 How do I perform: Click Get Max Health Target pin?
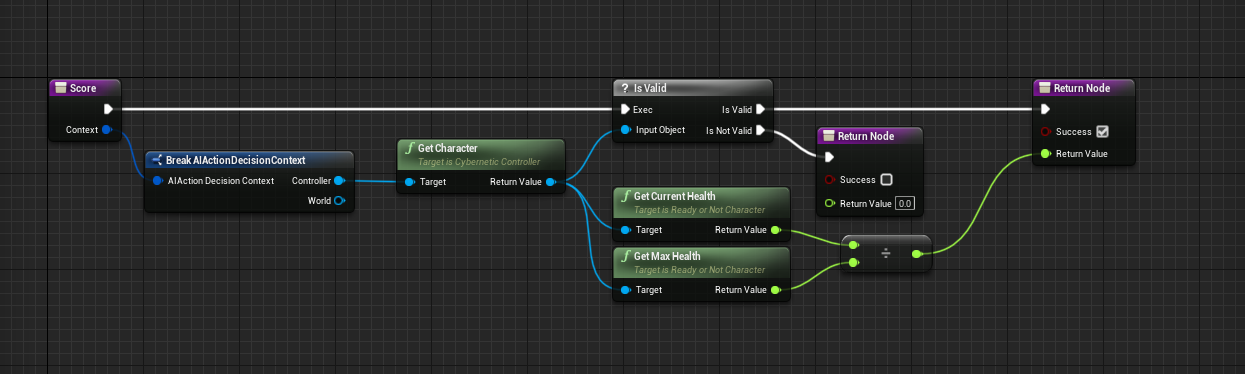pyautogui.click(x=626, y=290)
